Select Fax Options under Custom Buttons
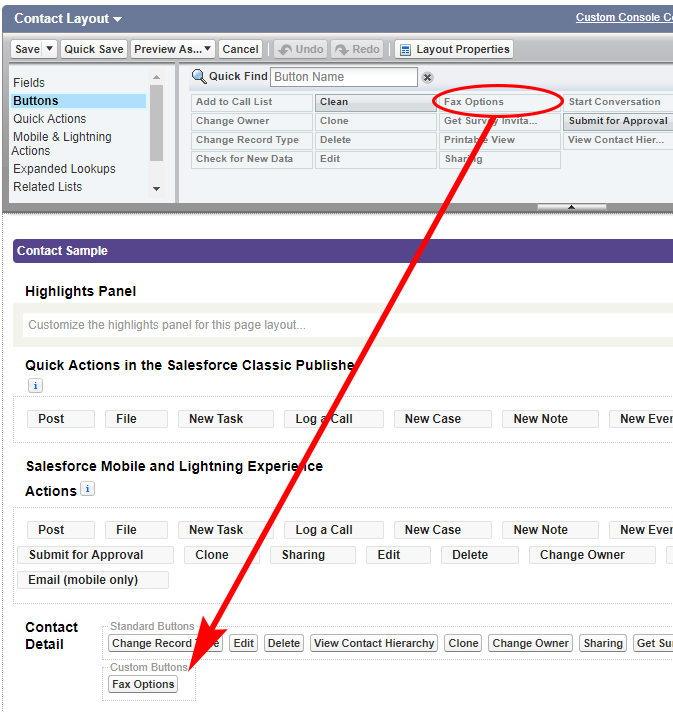 143,685
